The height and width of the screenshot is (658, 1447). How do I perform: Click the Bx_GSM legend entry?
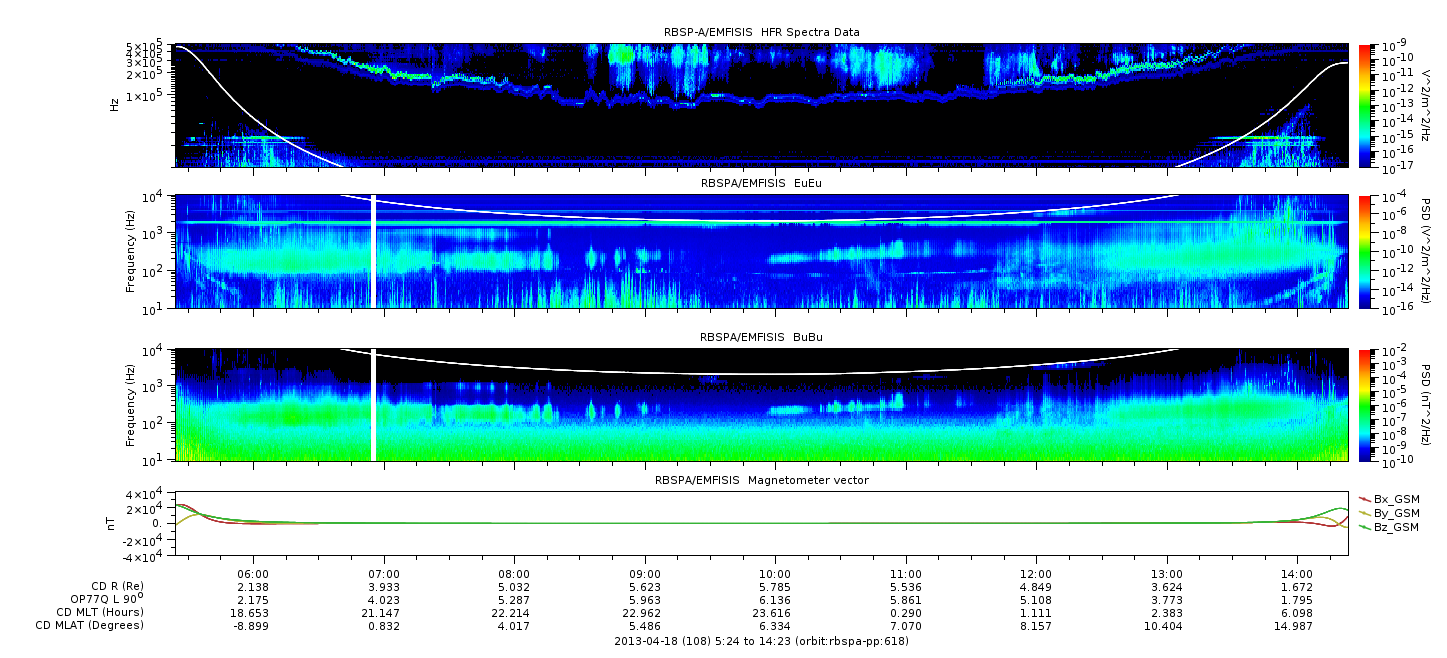pos(1395,498)
